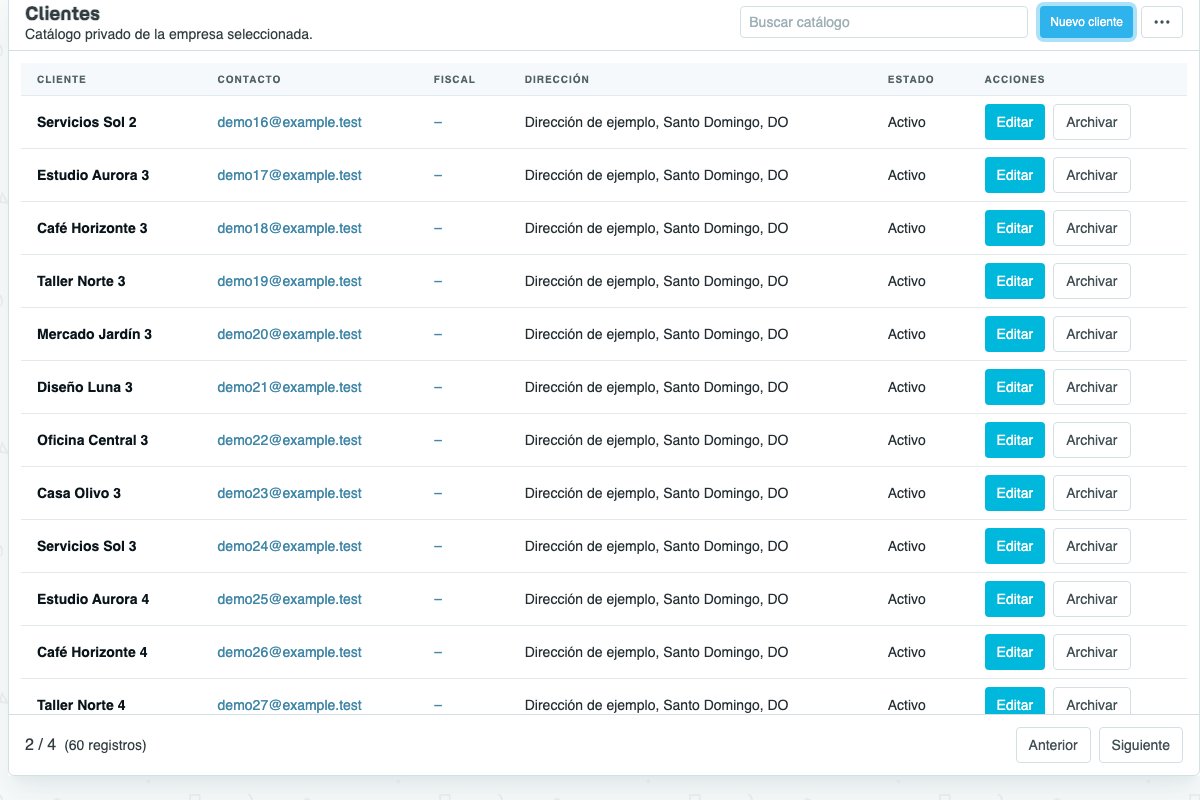Edit the Mercado Jardín 3 client
The image size is (1200, 800).
tap(1015, 334)
